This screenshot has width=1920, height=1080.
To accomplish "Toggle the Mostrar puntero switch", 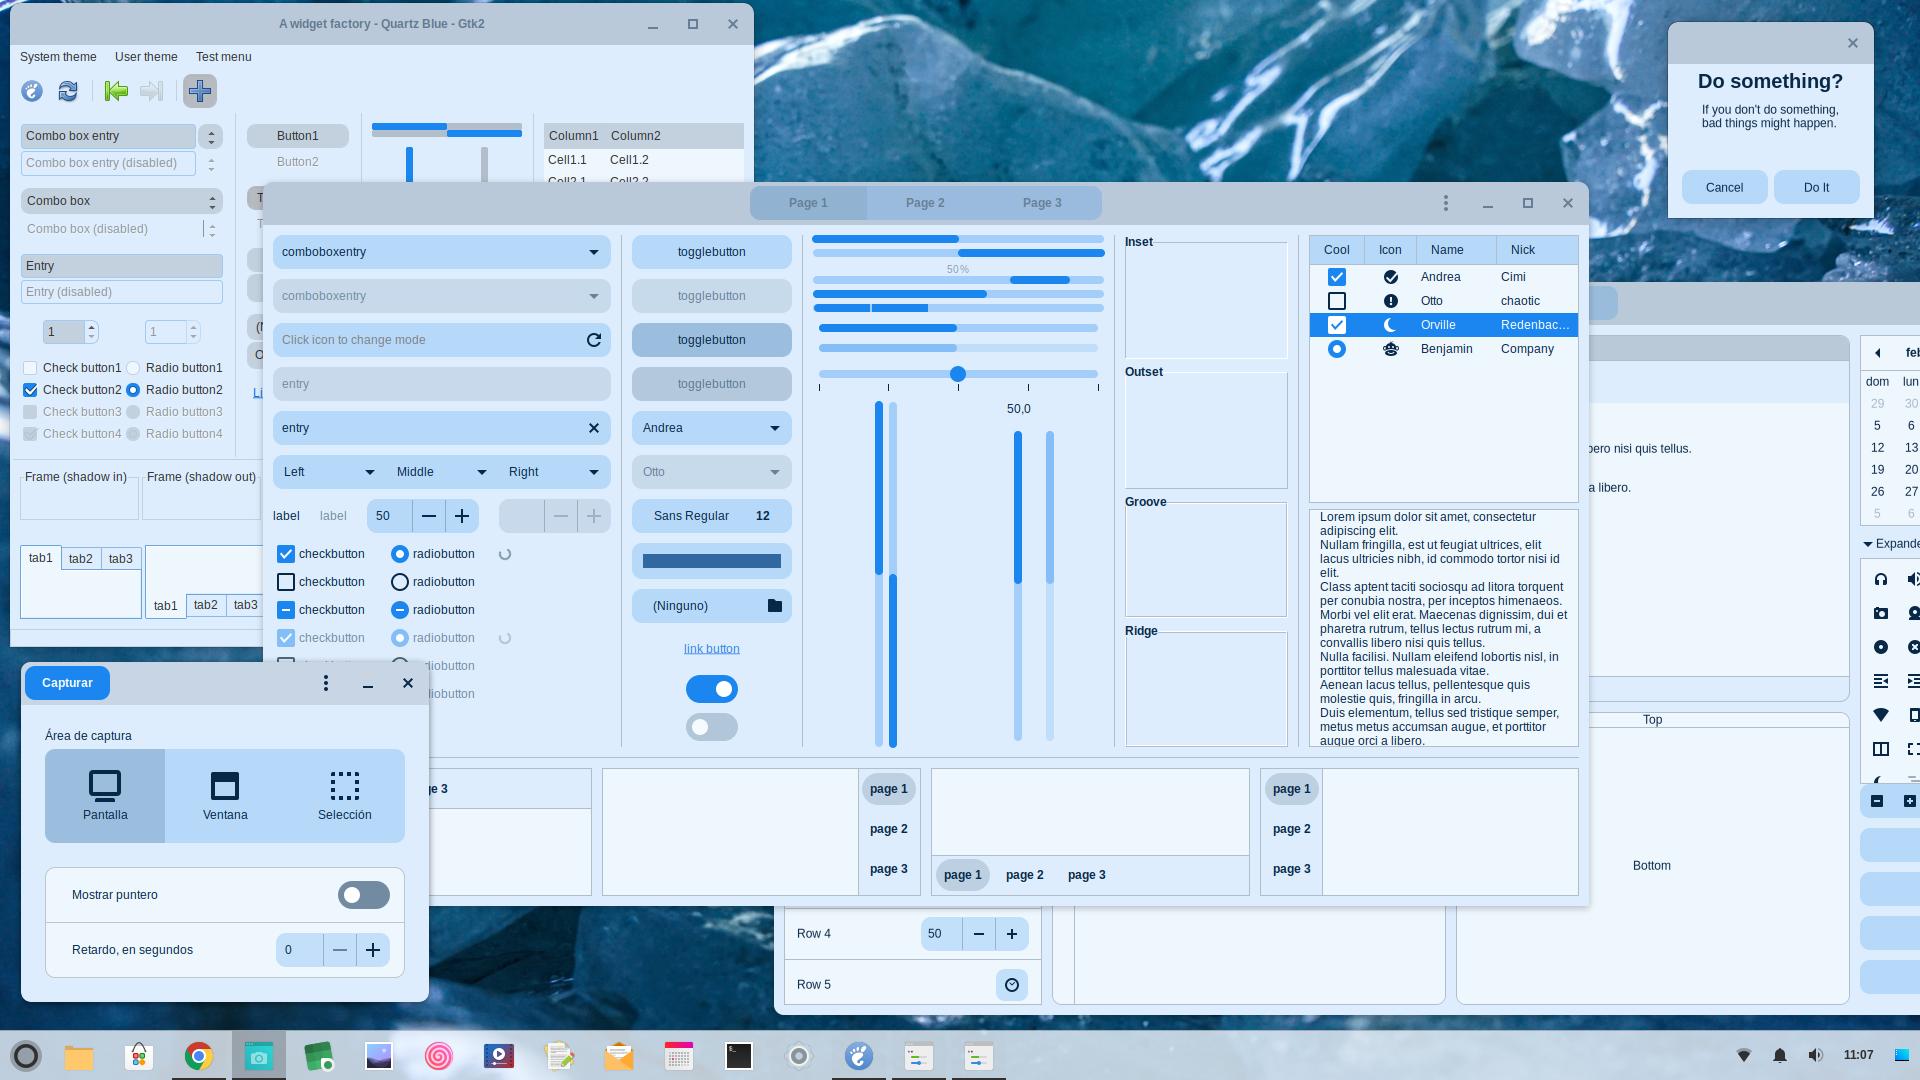I will [364, 895].
